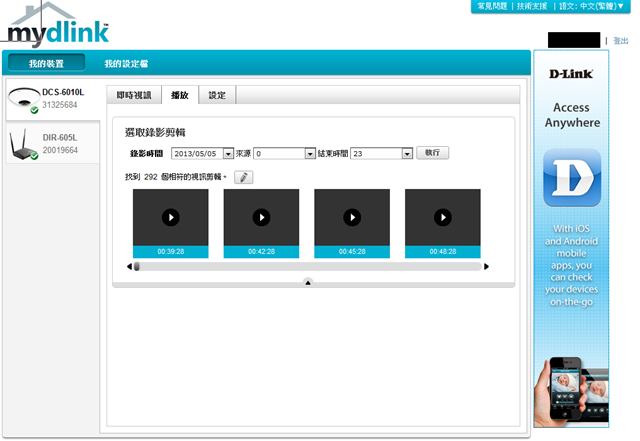Select the DIR-605L router device icon
The height and width of the screenshot is (441, 640).
24,145
